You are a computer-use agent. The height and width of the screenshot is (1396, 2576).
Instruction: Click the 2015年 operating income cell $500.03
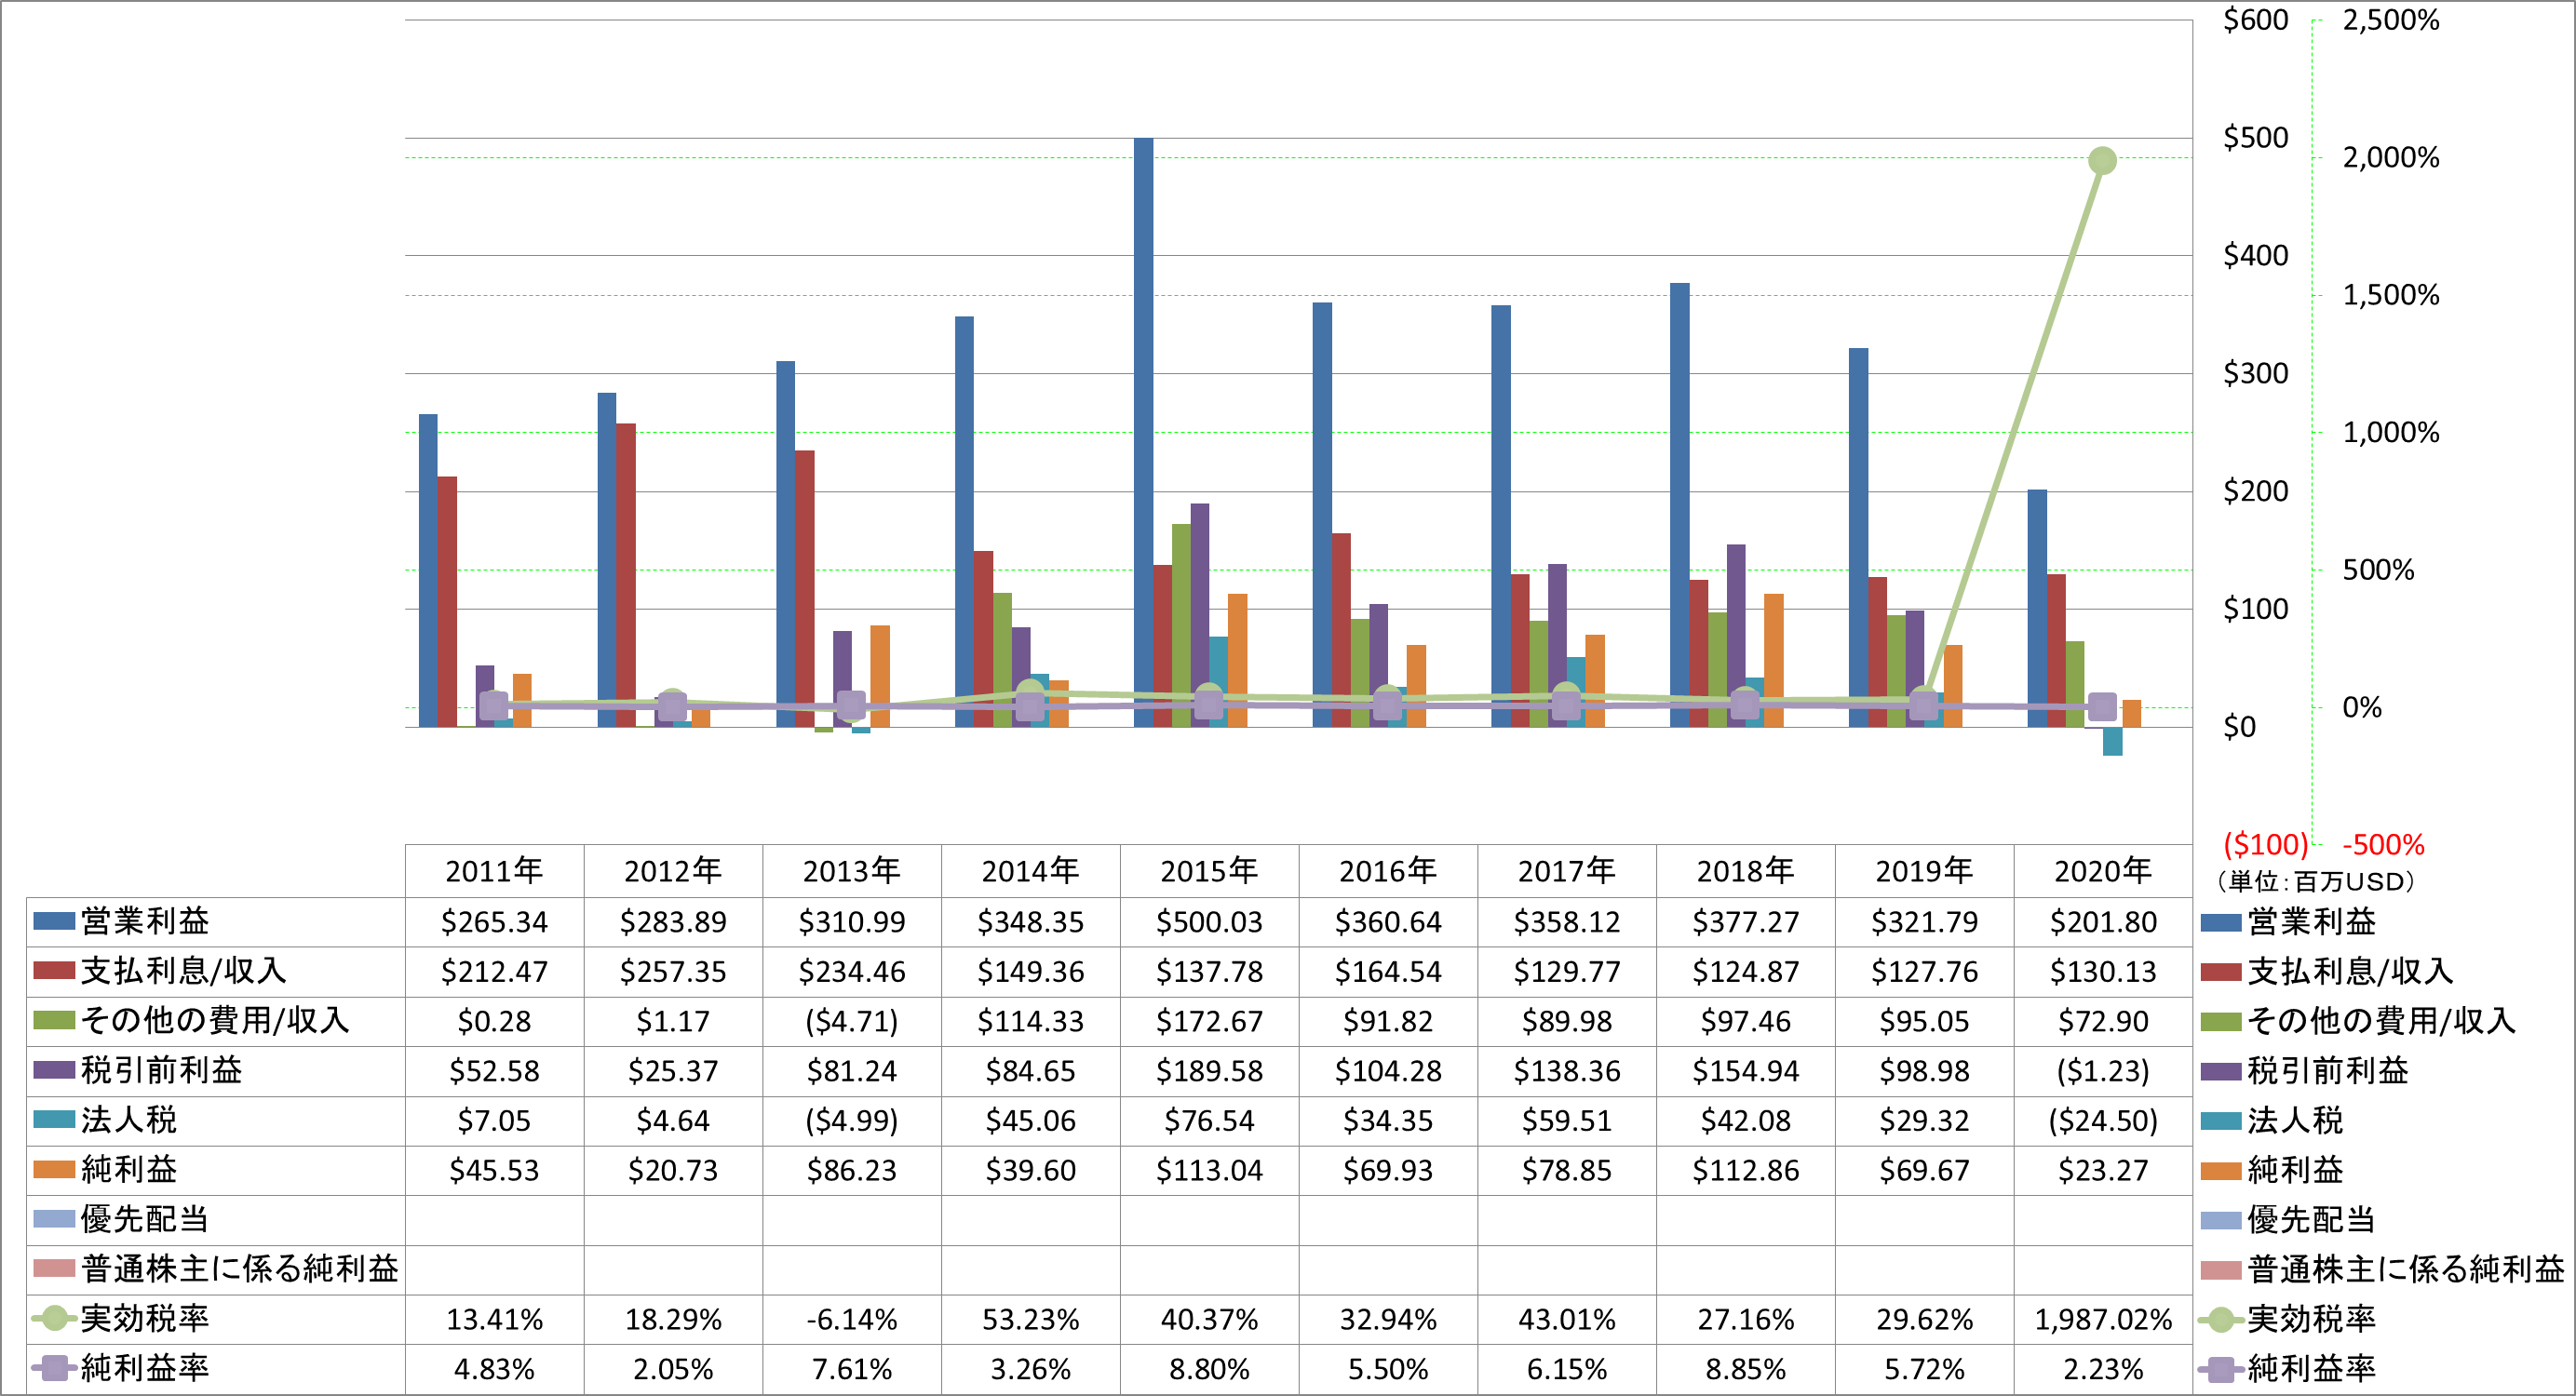tap(1209, 921)
